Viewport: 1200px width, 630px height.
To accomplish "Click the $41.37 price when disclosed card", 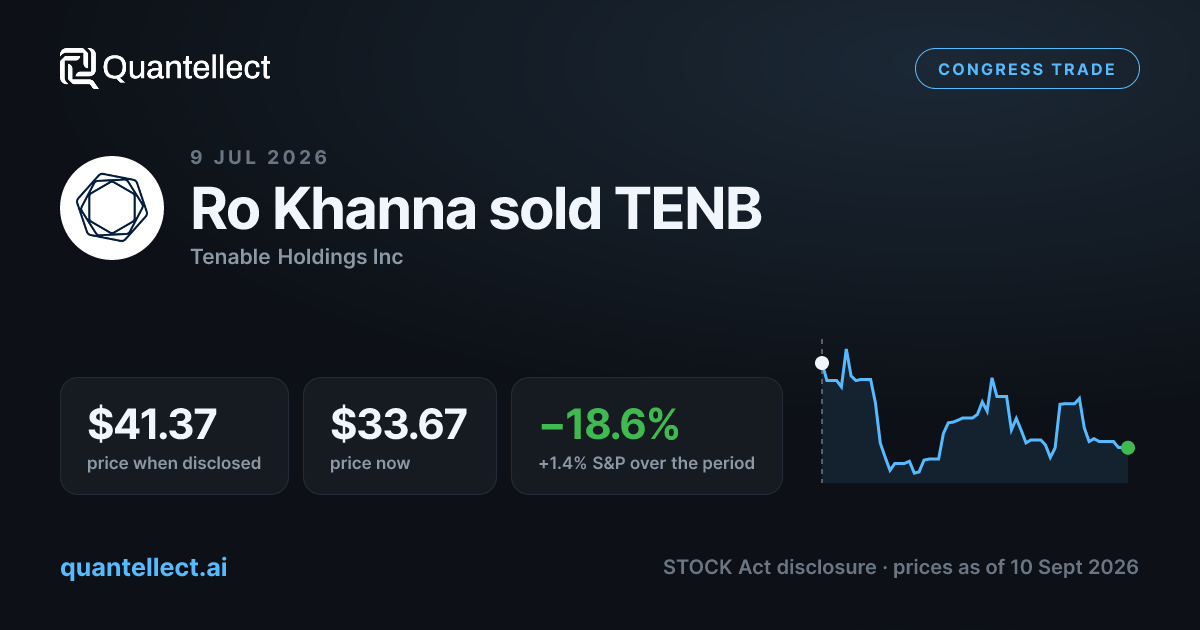I will (x=174, y=435).
